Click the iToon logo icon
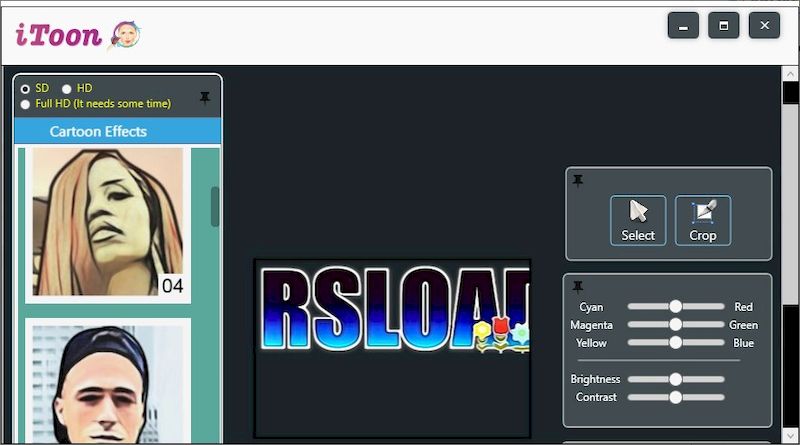Screen dimensions: 800x445 [125, 35]
